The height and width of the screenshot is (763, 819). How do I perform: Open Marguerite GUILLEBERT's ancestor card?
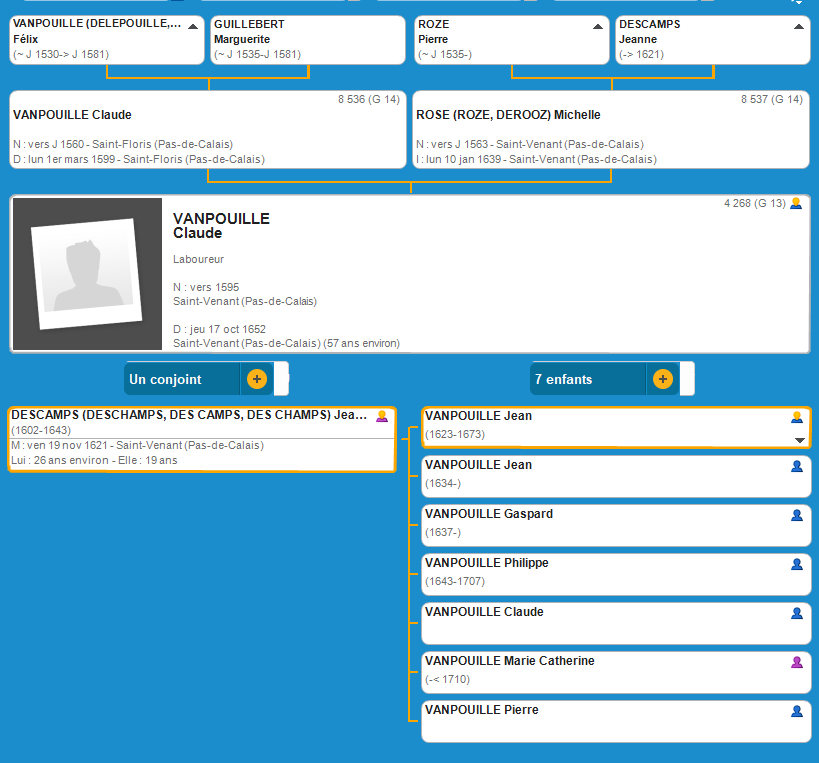pos(306,40)
